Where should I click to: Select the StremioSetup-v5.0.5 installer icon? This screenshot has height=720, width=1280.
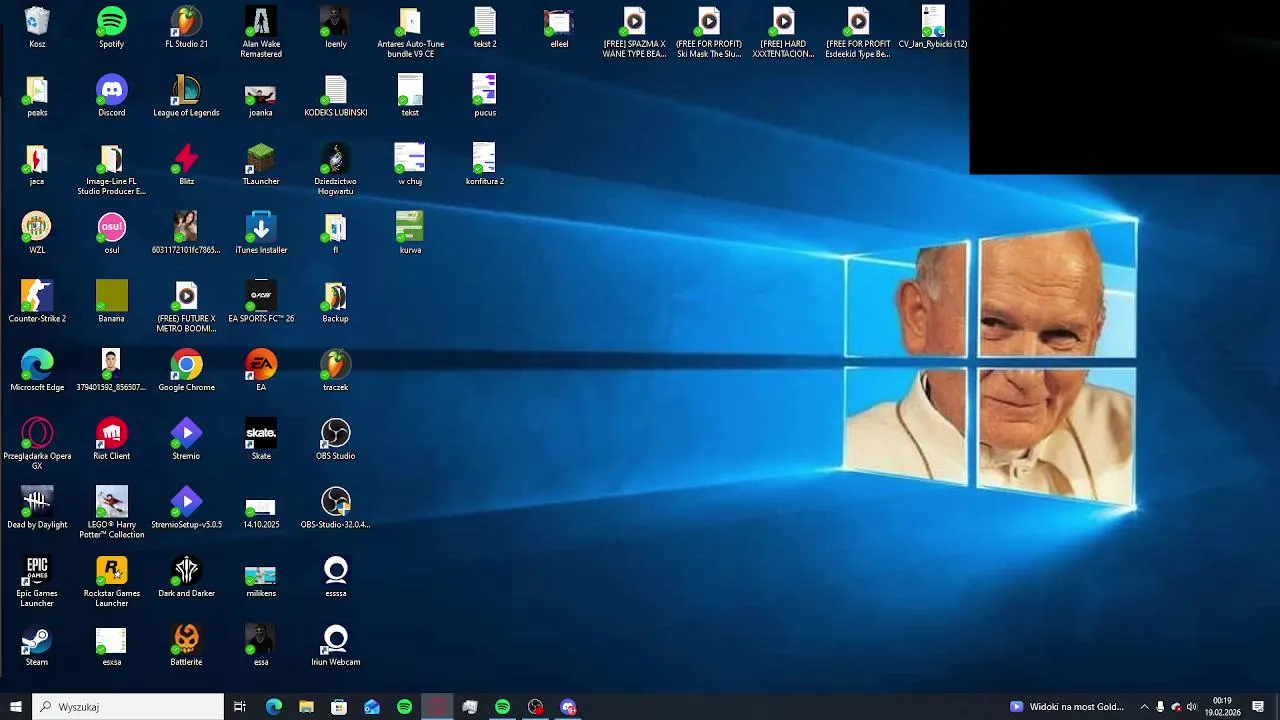click(186, 508)
